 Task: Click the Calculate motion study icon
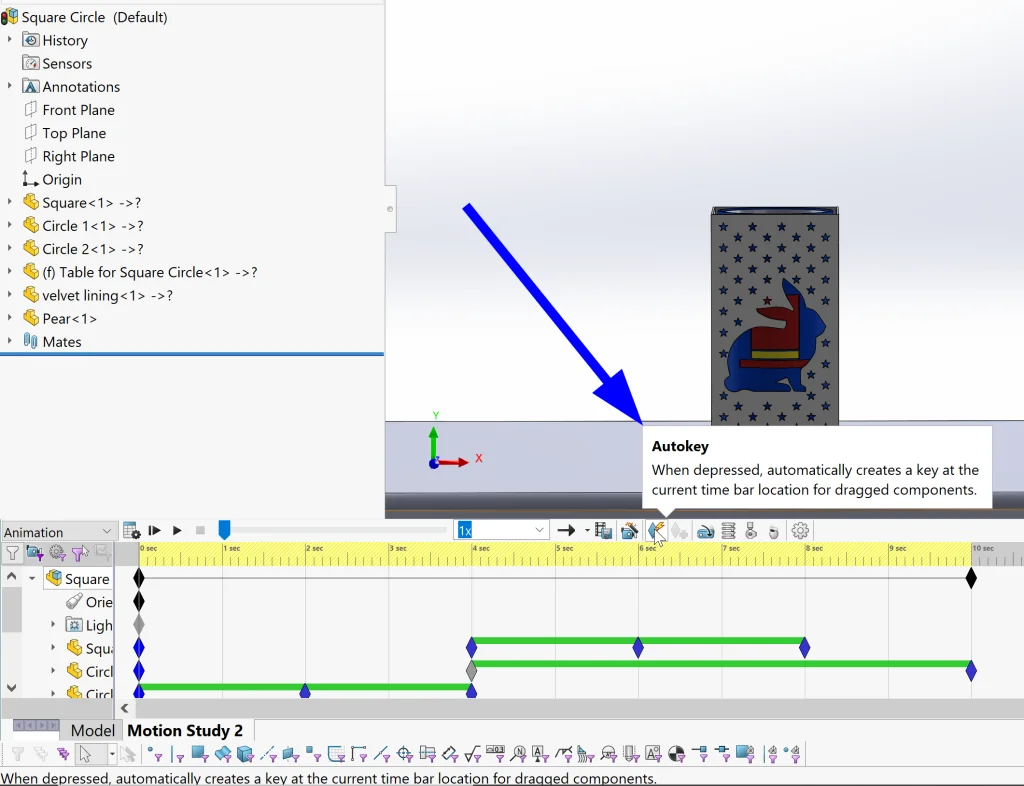[131, 531]
